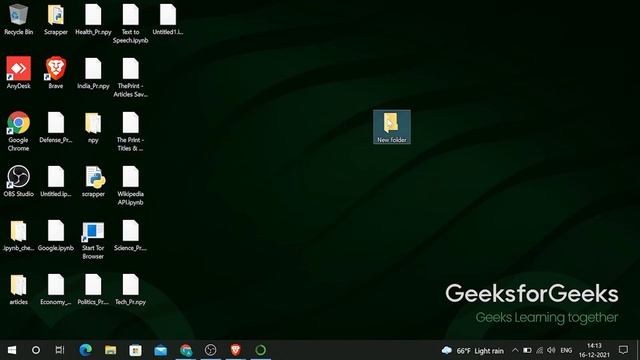
Task: Select the Politics_Pr file icon
Action: click(x=93, y=289)
